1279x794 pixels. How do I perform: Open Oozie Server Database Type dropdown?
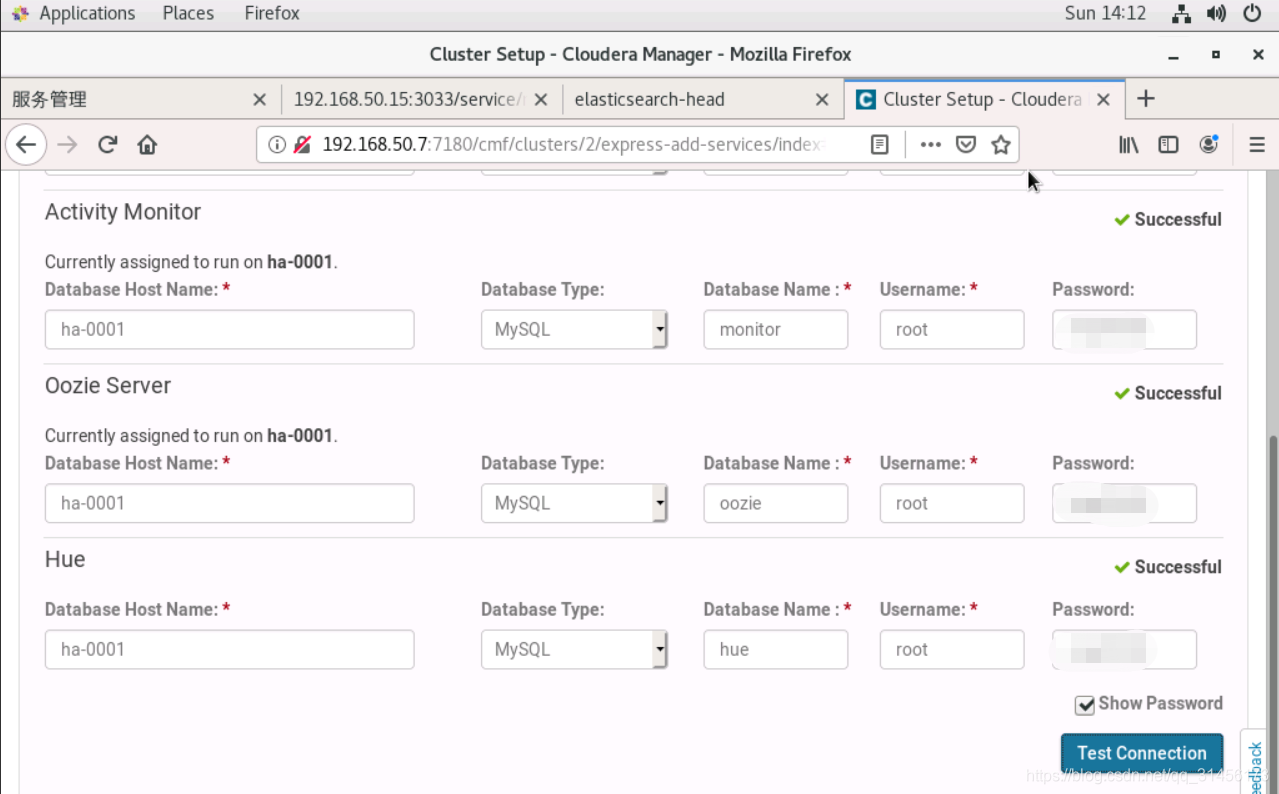(574, 503)
